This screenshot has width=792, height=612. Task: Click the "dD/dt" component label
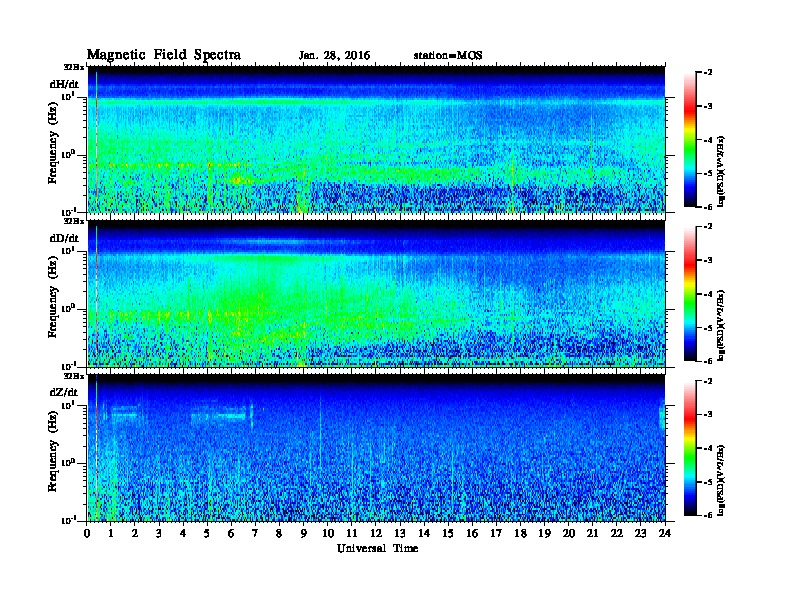click(64, 238)
